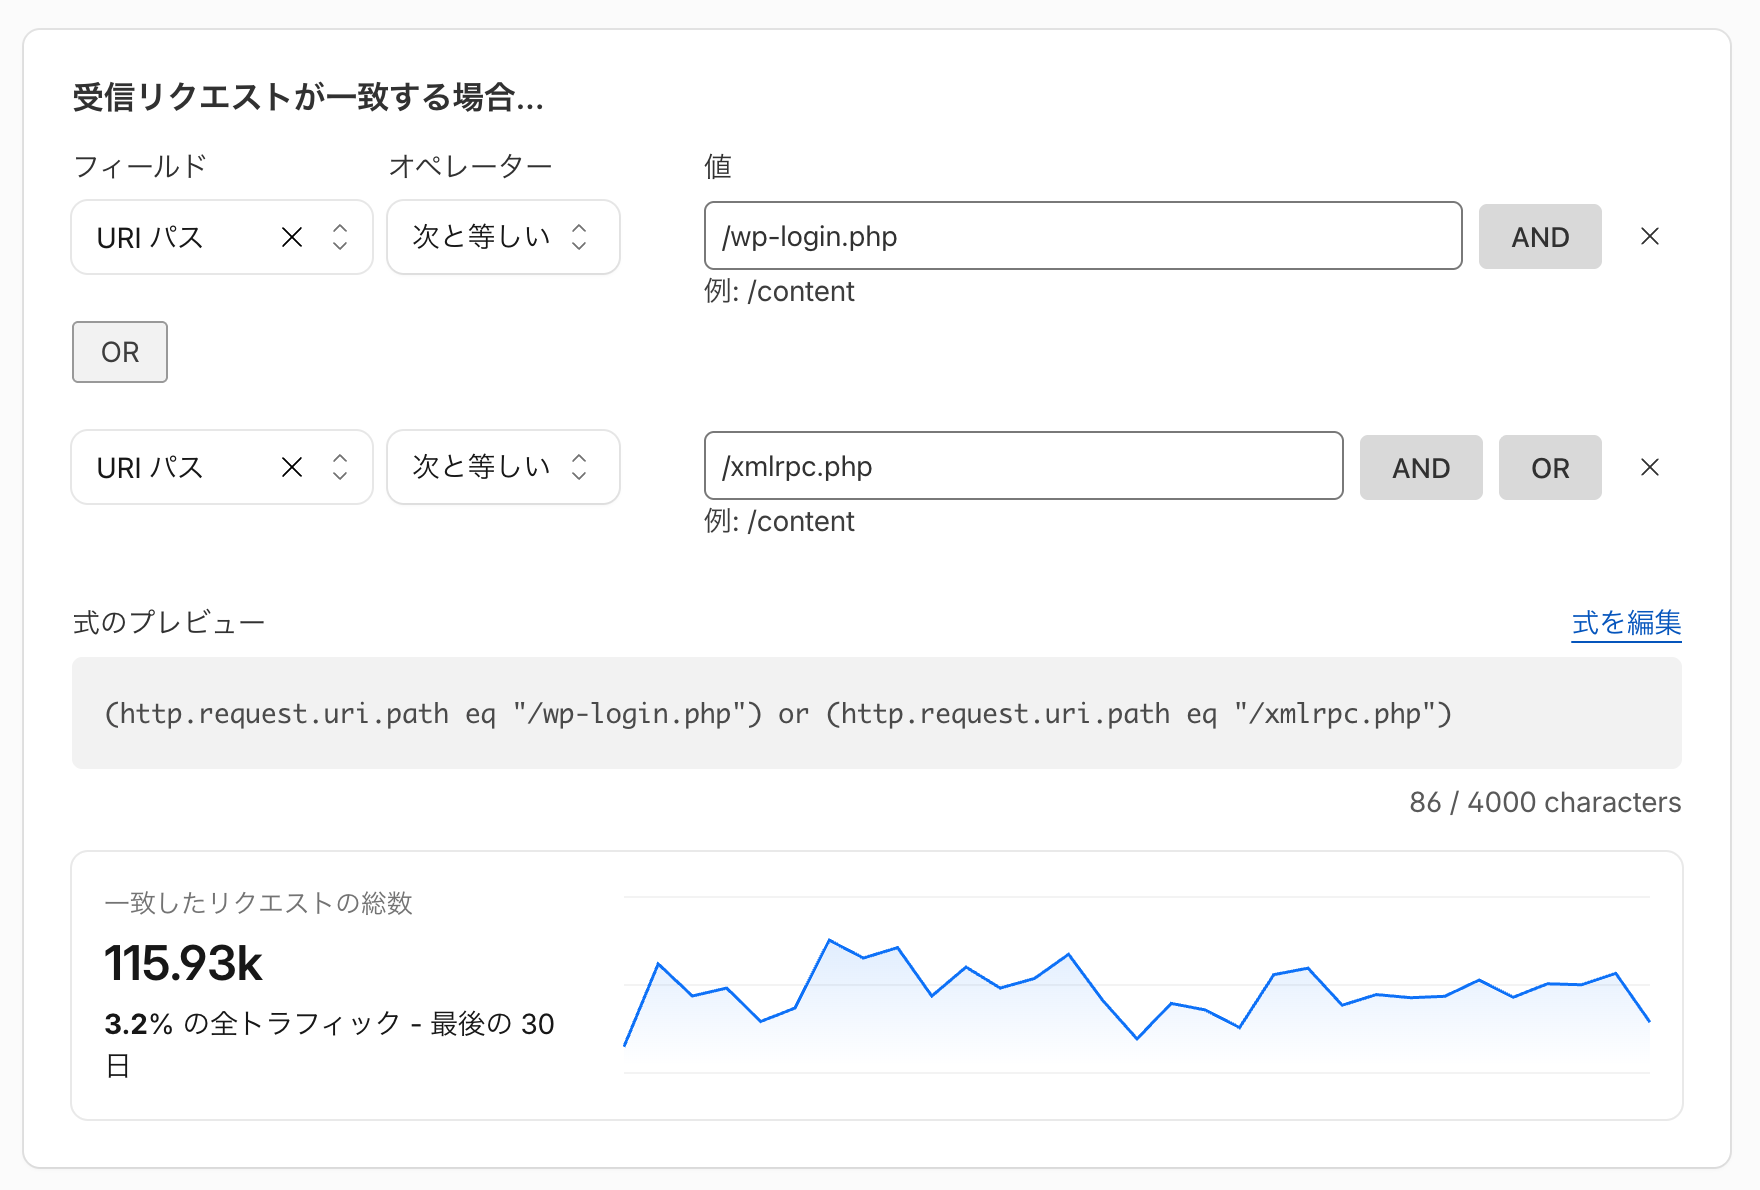Click the 値 column label
Screen dimensions: 1760x1190
(x=718, y=166)
